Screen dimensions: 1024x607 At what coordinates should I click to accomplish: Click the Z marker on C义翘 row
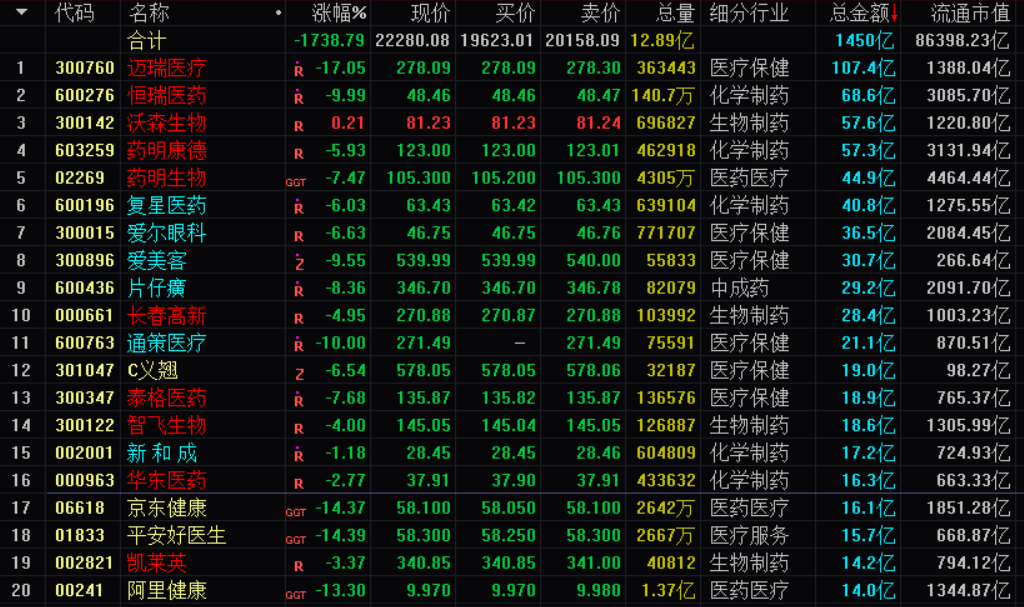click(299, 374)
